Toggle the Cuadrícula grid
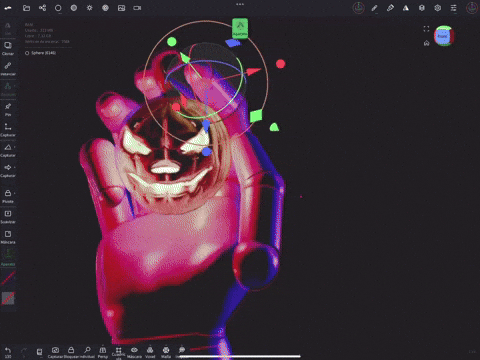The image size is (480, 360). 118,353
